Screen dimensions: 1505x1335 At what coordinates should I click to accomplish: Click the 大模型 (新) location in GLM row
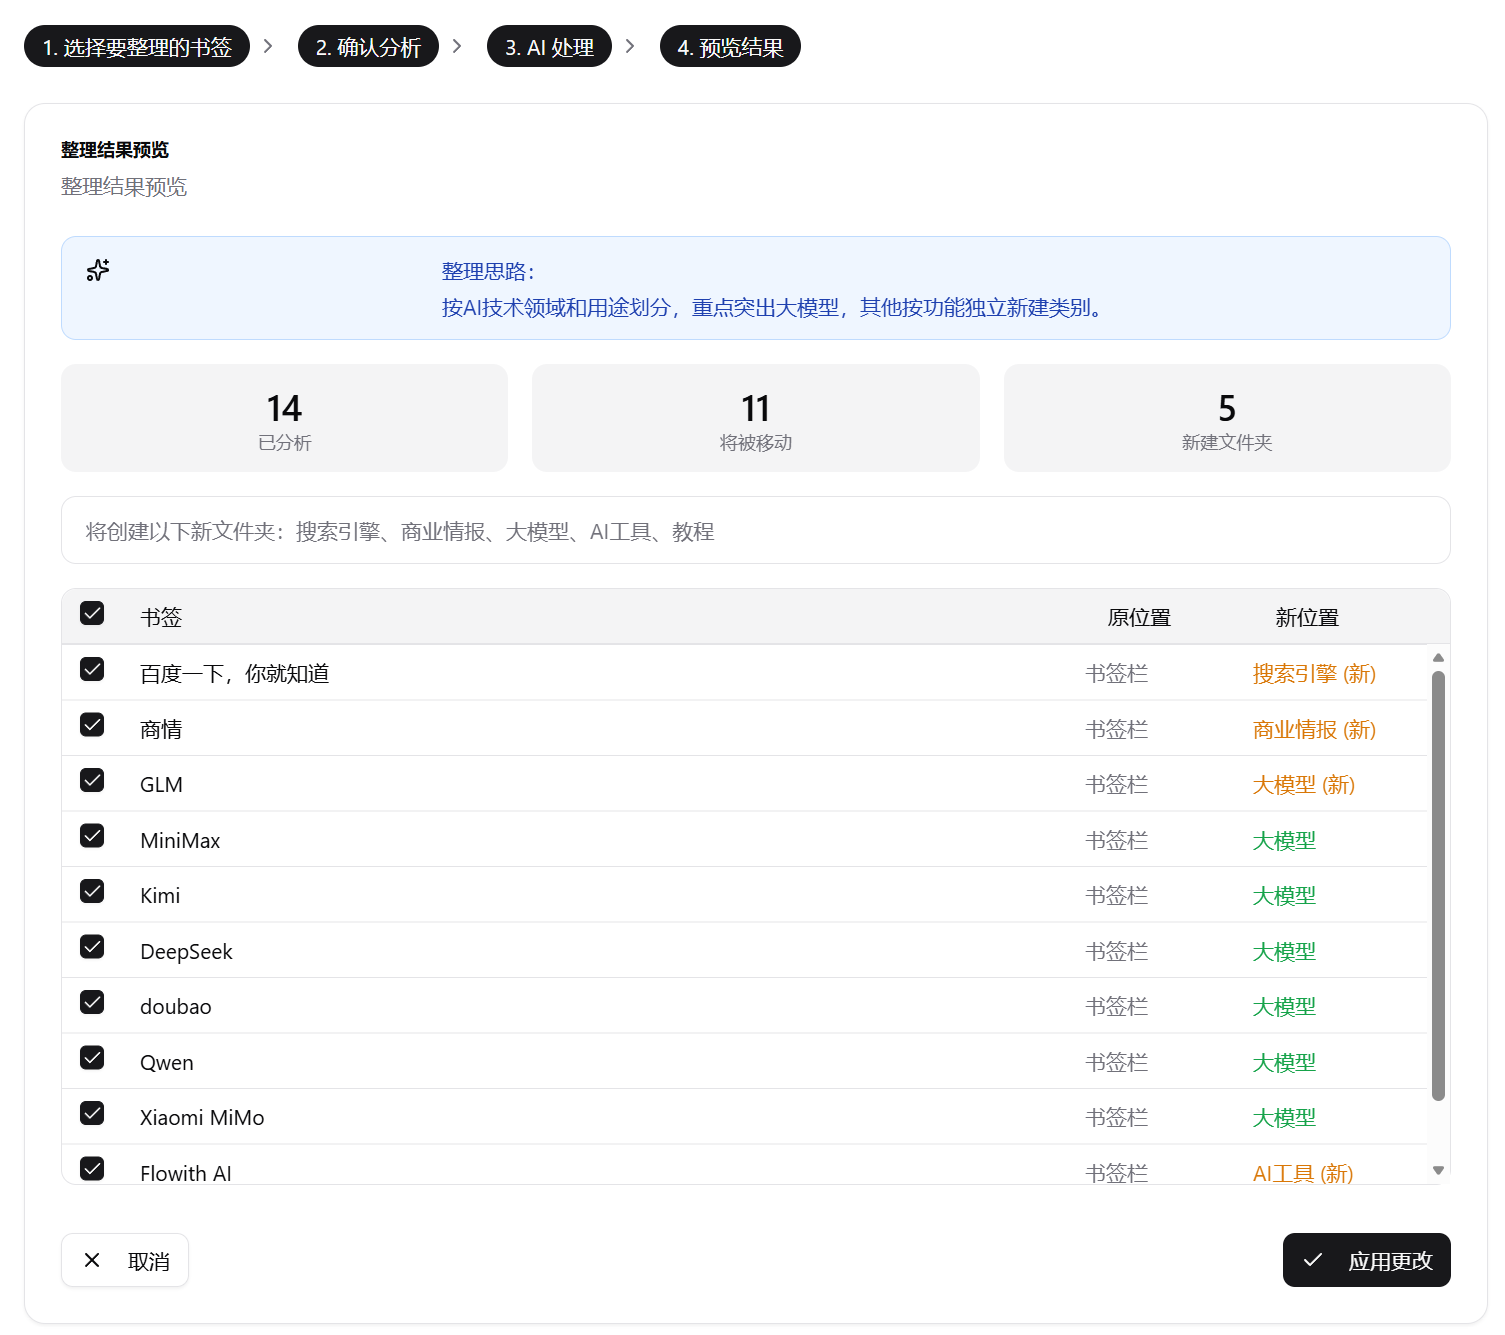(1304, 785)
